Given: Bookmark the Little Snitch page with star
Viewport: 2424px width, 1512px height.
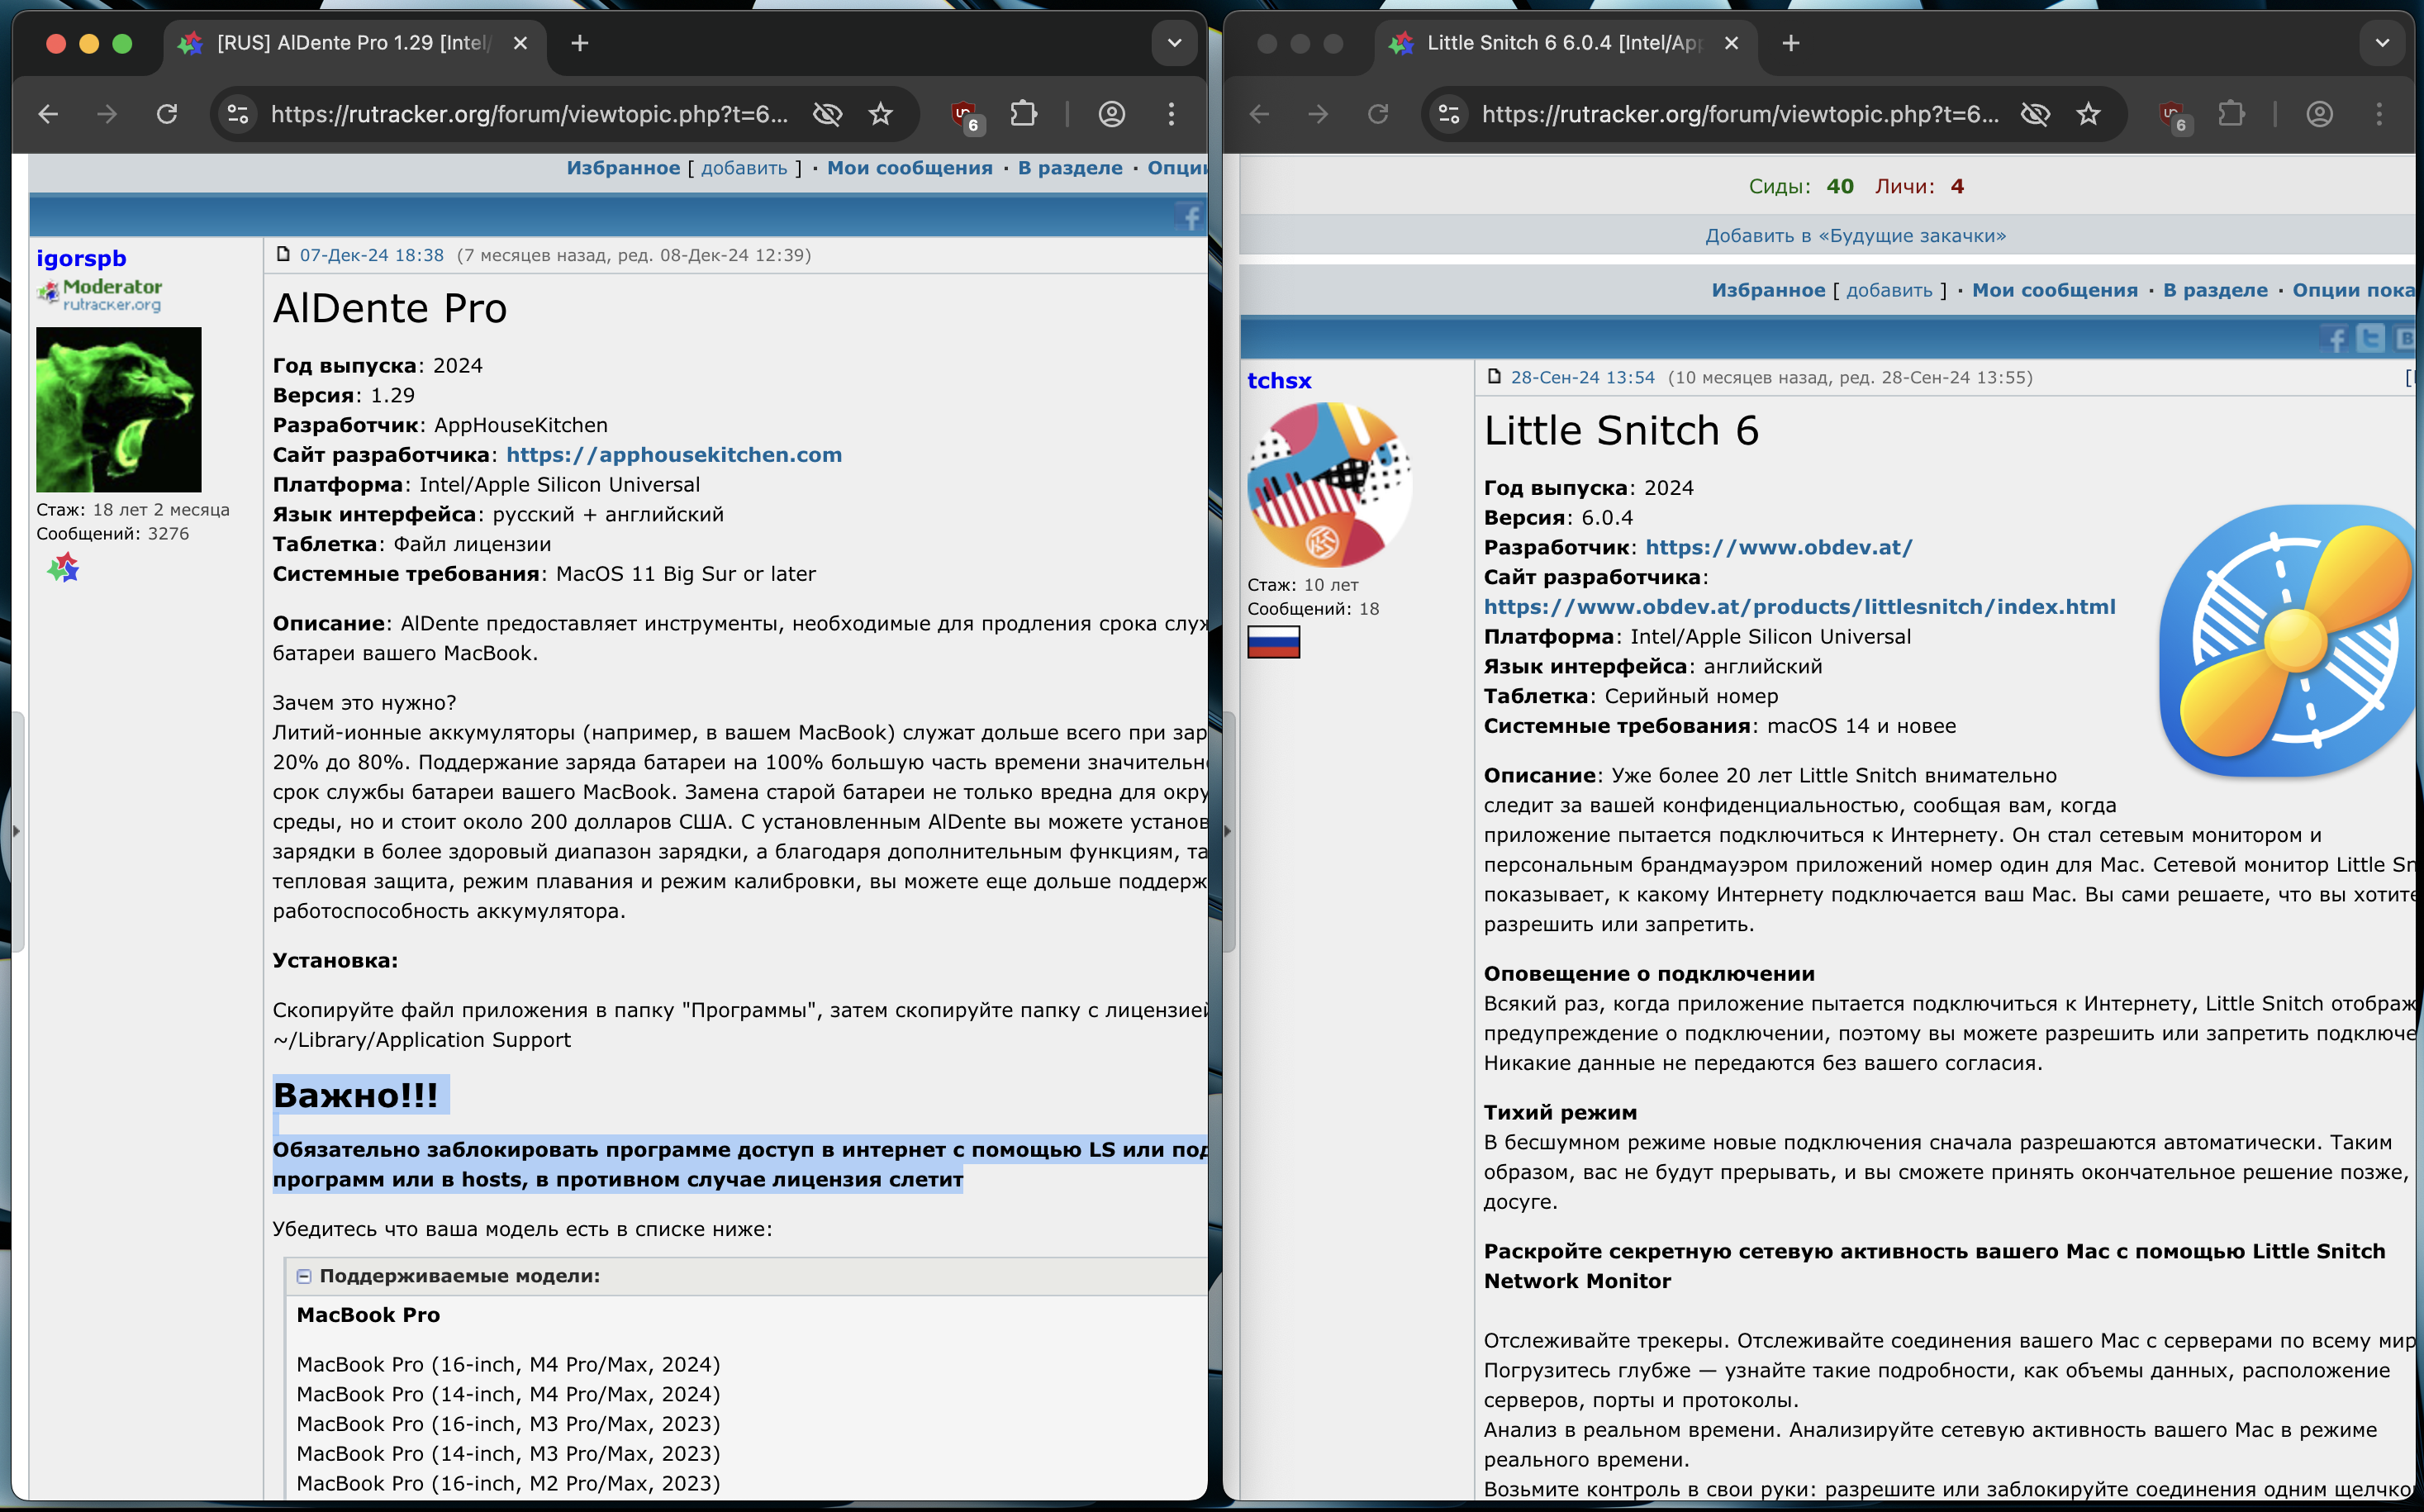Looking at the screenshot, I should (2088, 114).
